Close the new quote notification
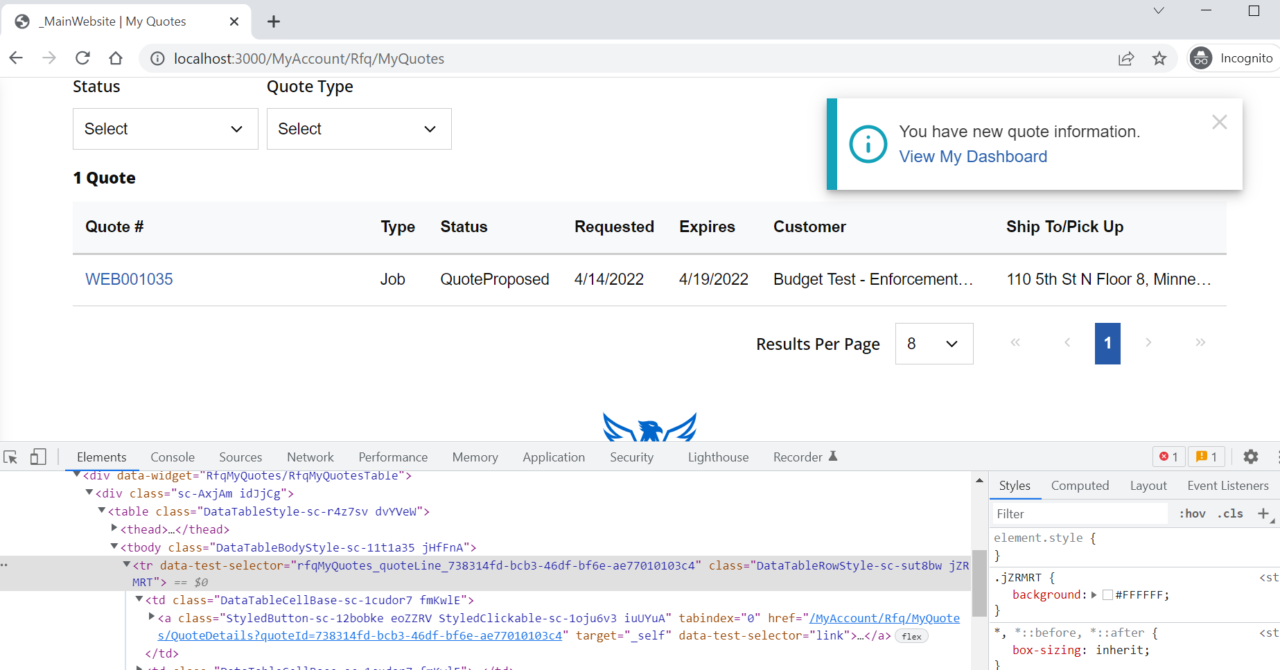 pyautogui.click(x=1219, y=122)
